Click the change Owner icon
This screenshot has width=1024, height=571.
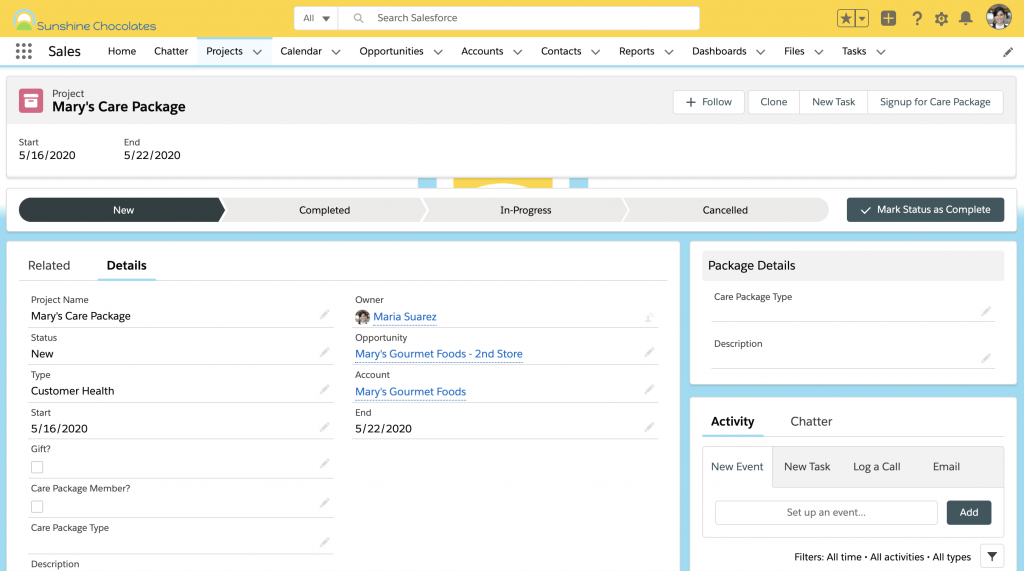click(x=649, y=318)
